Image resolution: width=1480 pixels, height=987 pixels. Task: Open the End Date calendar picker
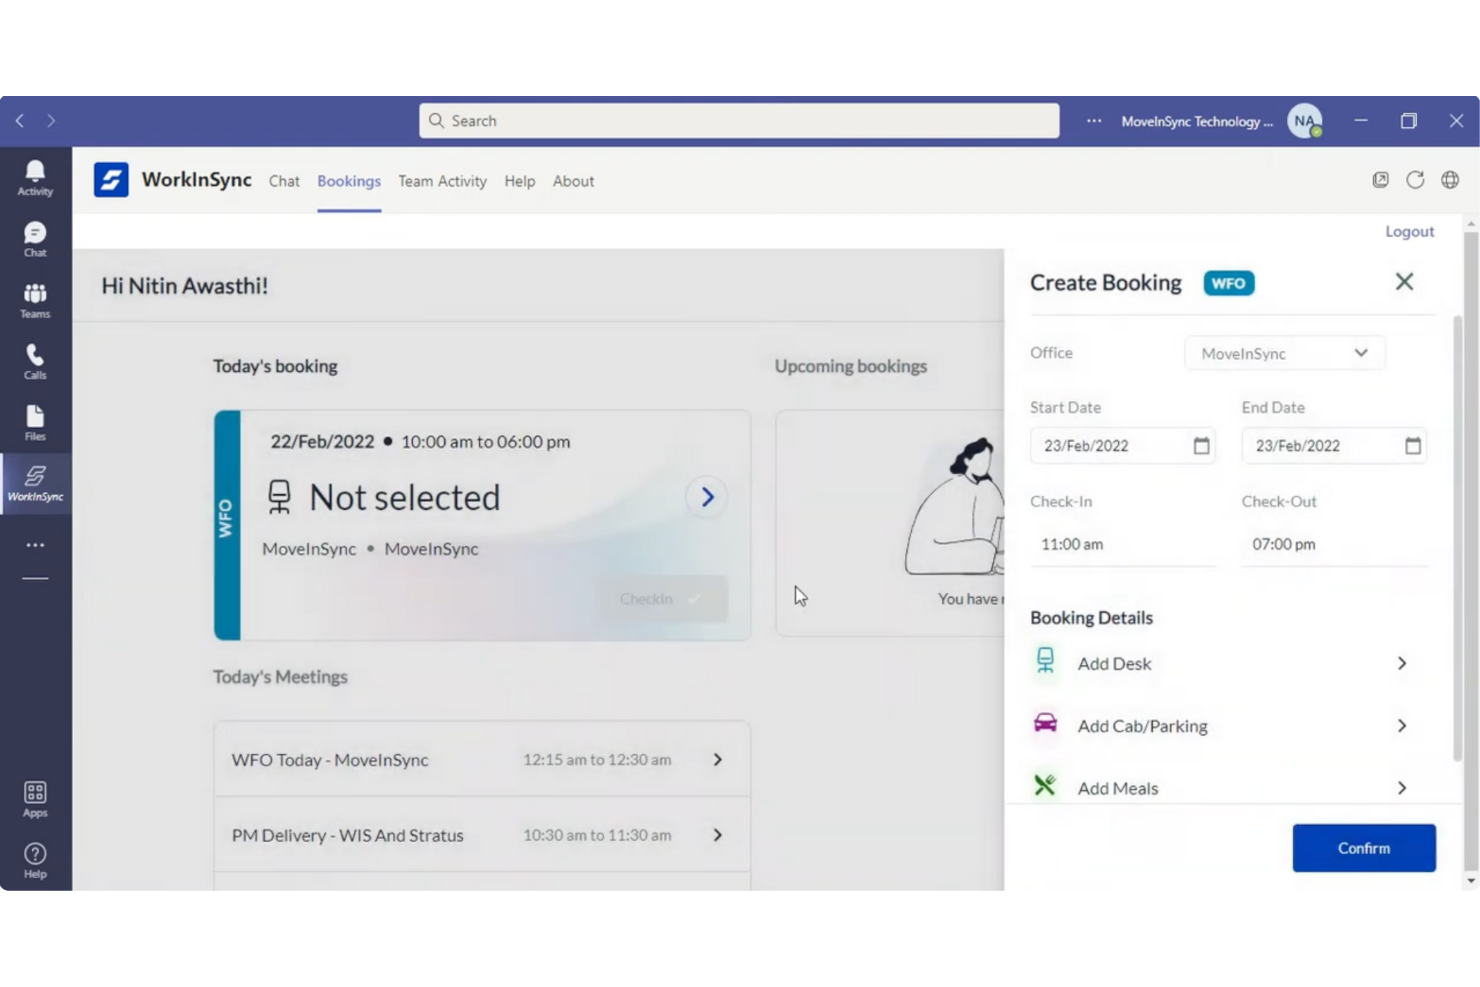1412,446
